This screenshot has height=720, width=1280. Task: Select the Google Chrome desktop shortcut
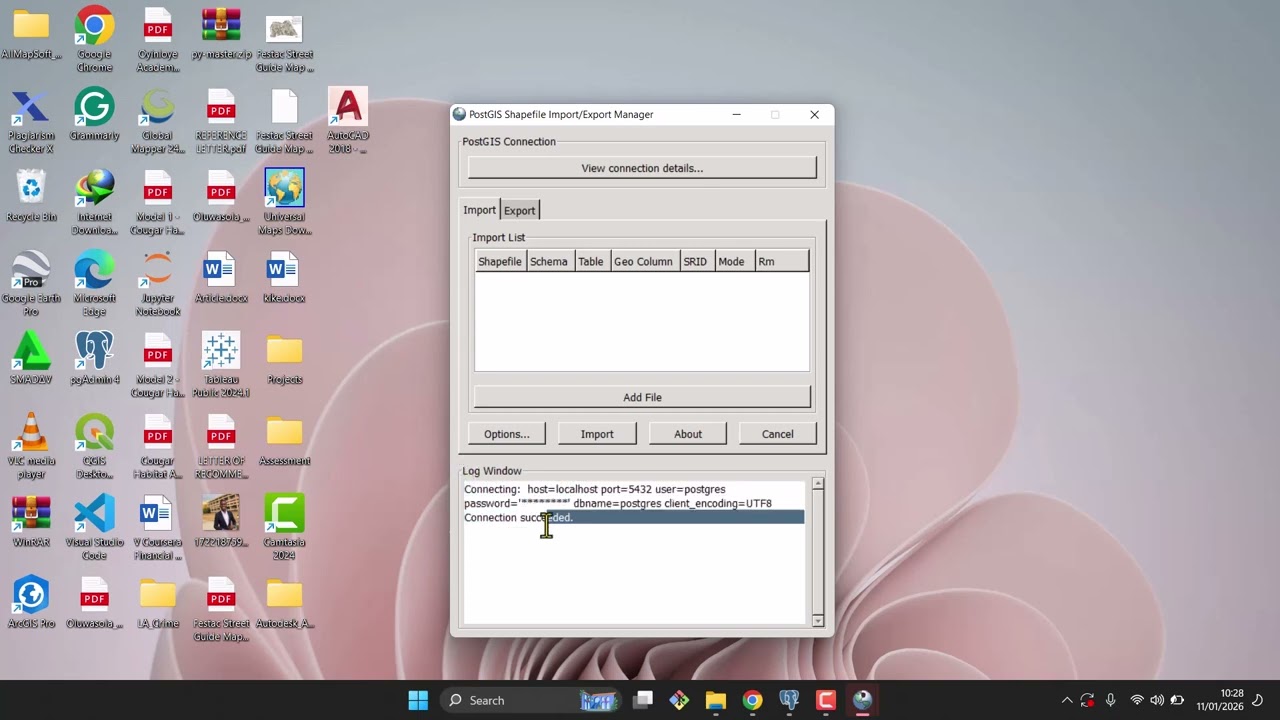94,40
